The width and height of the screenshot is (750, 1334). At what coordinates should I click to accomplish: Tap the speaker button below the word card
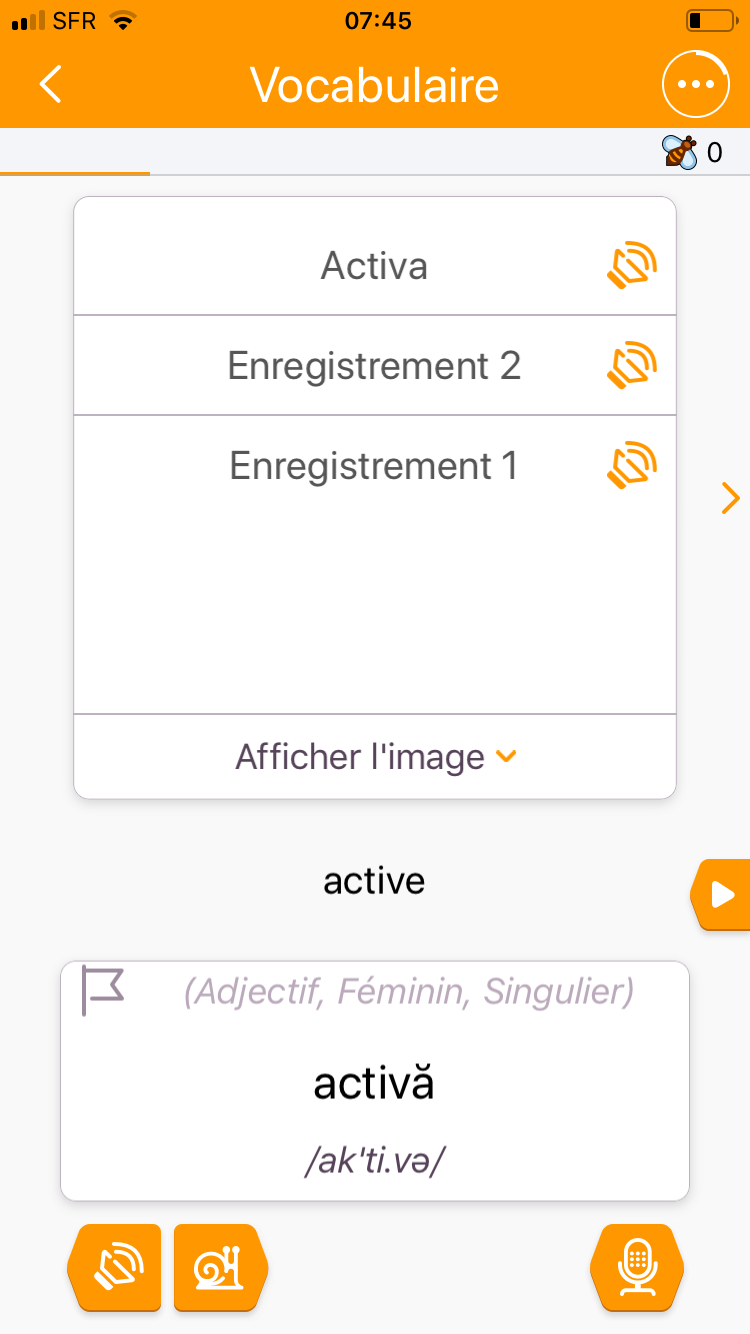coord(114,1267)
